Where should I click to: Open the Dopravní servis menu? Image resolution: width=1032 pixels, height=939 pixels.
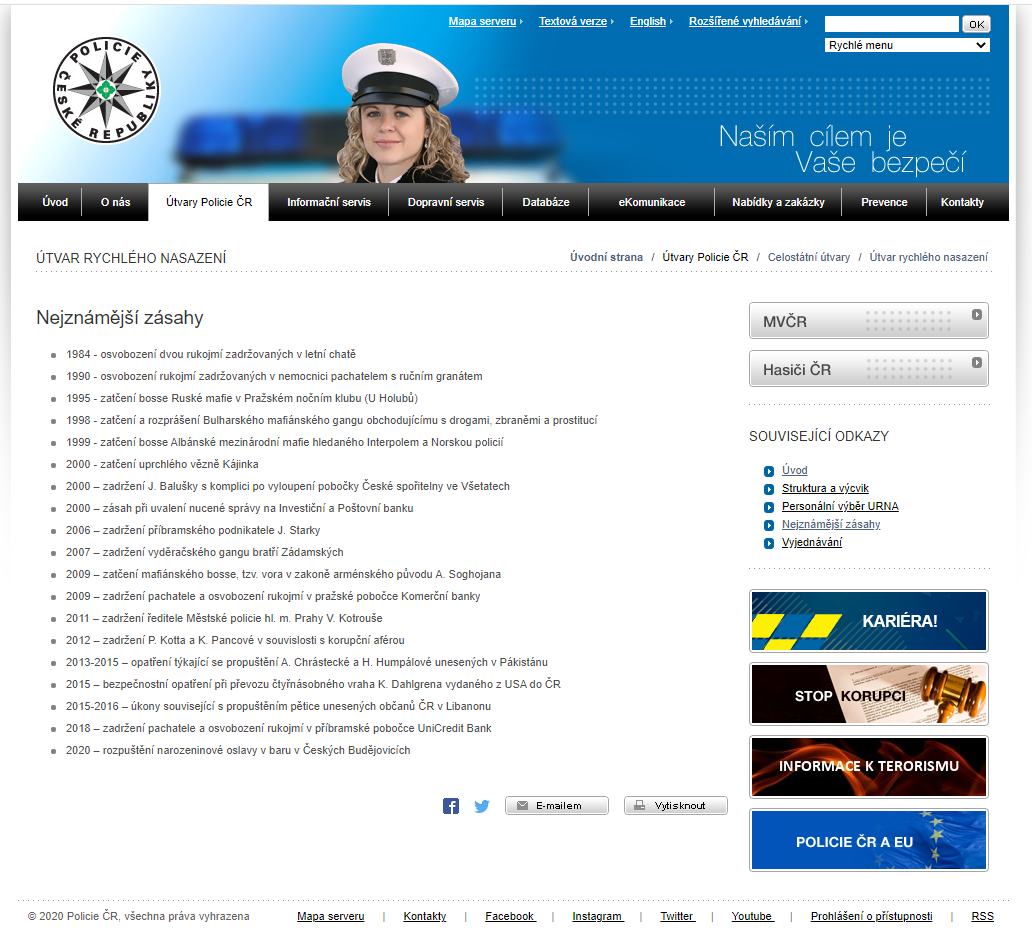pos(446,202)
